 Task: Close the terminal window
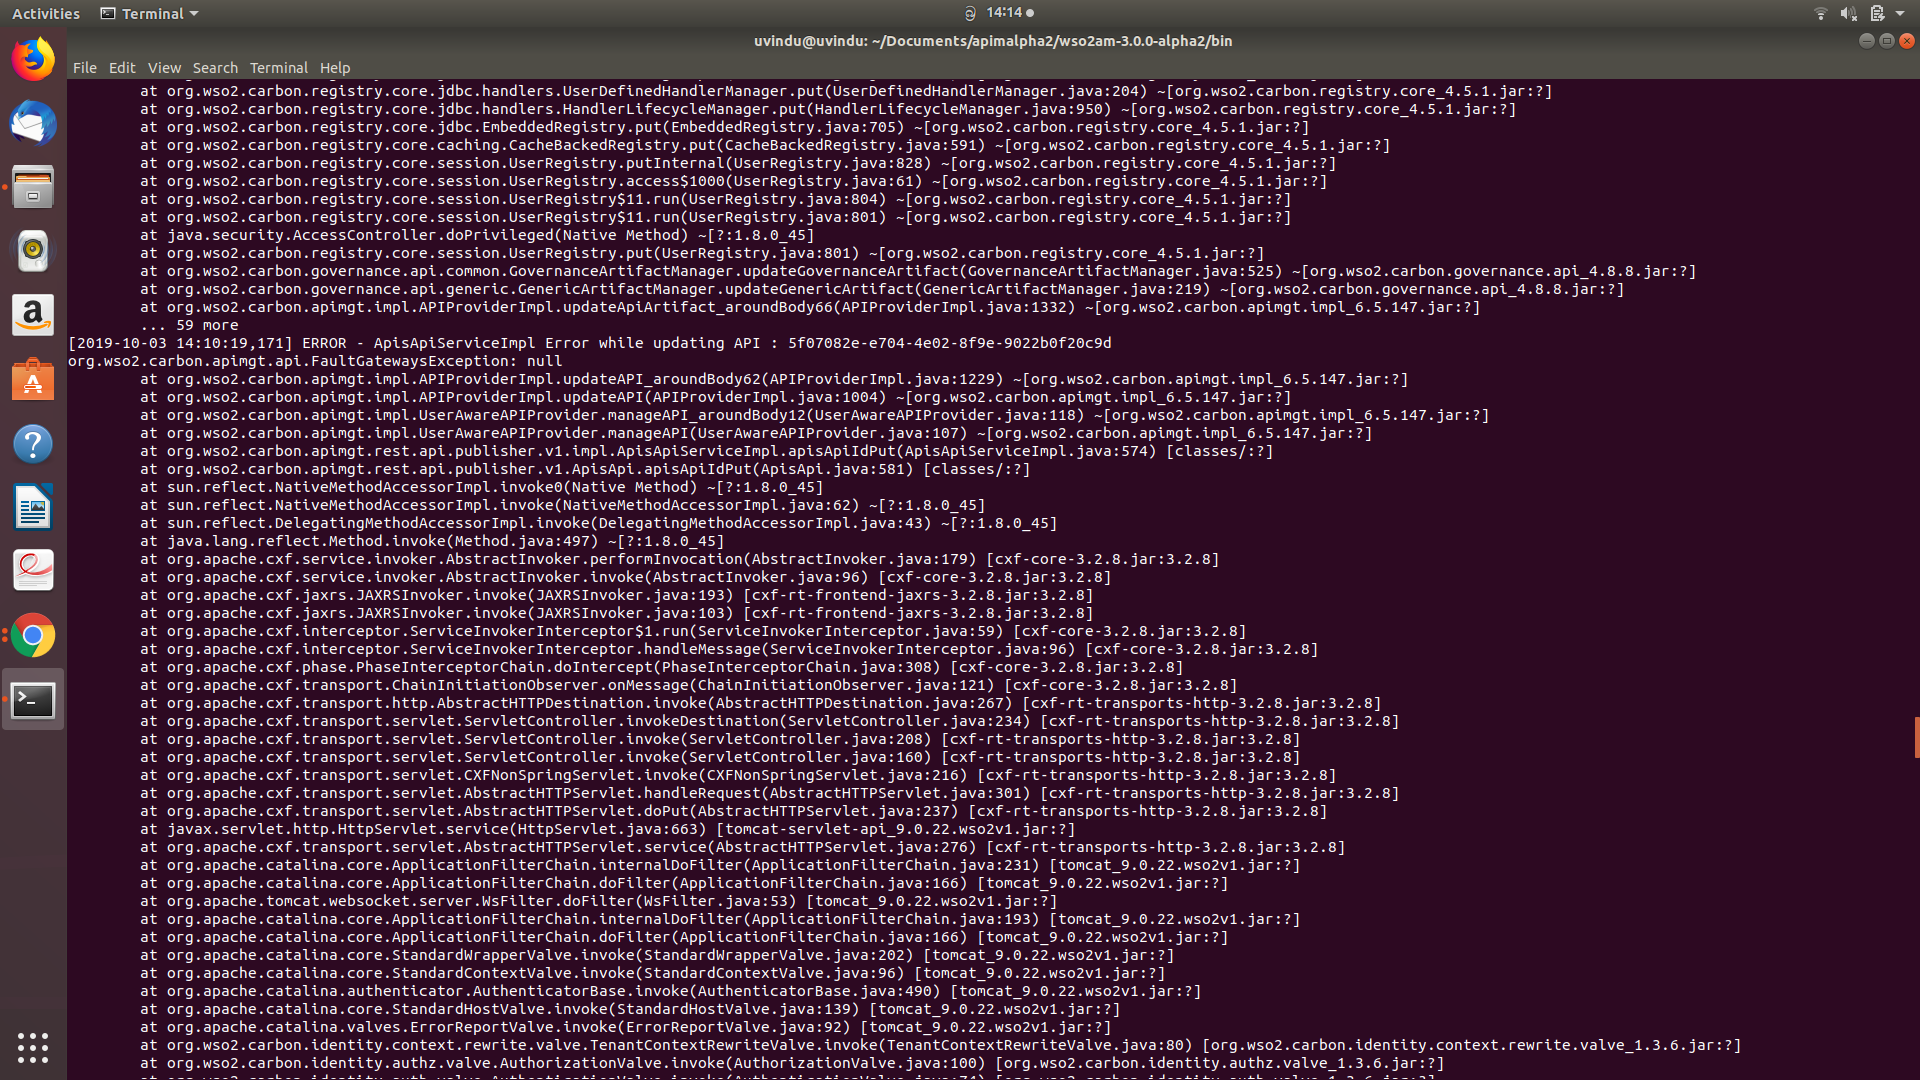tap(1907, 41)
